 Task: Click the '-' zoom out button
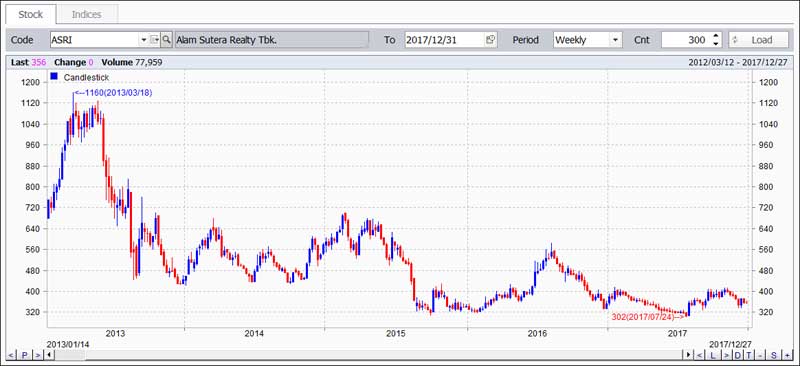click(760, 355)
